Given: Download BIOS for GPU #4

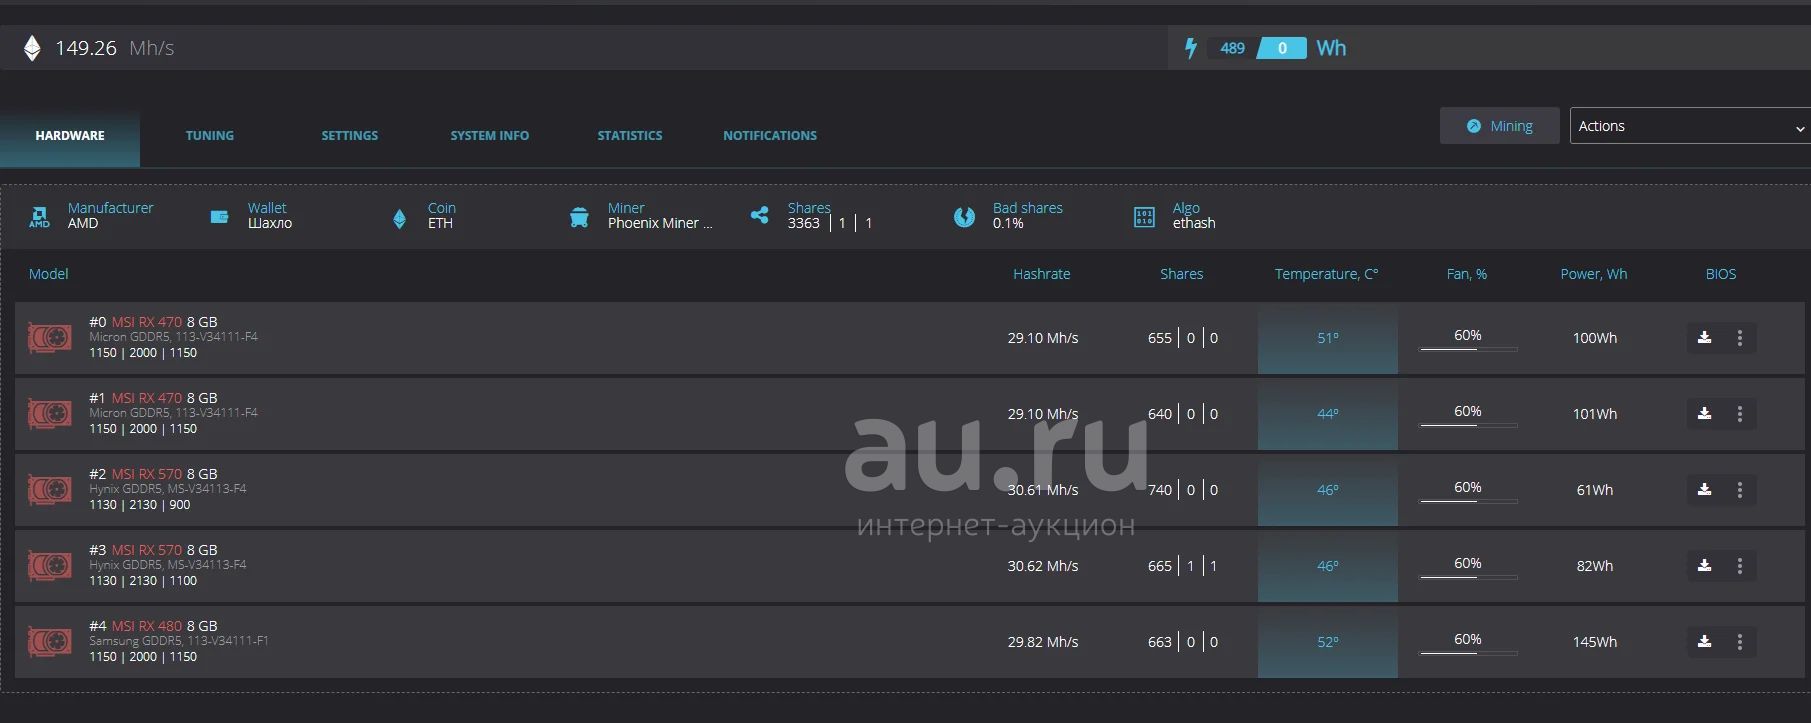Looking at the screenshot, I should point(1705,642).
